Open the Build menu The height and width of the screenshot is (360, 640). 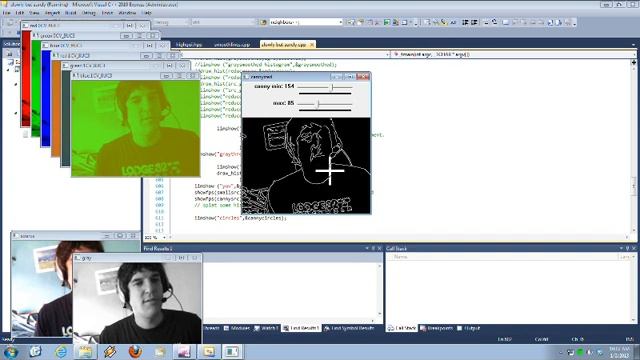[x=70, y=13]
